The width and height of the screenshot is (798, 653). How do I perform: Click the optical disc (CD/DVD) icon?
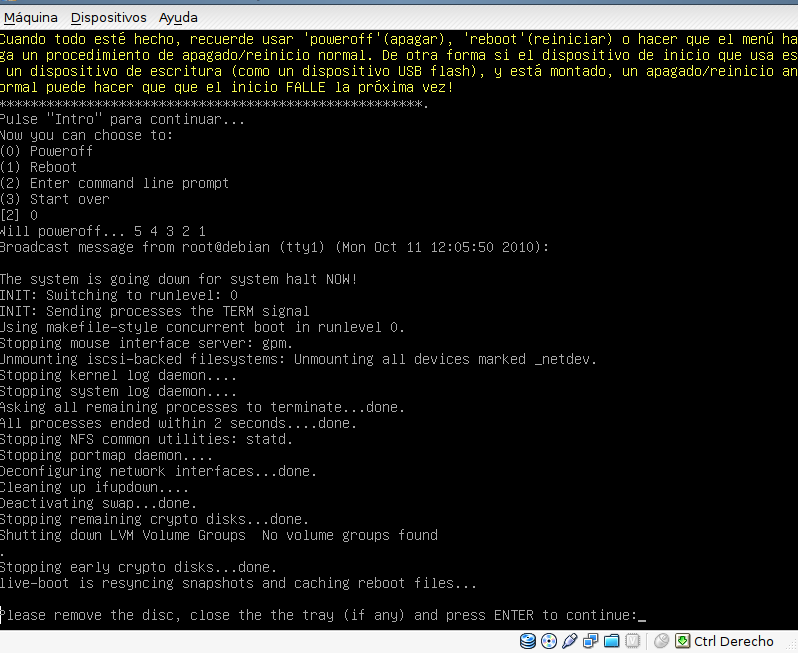point(550,641)
